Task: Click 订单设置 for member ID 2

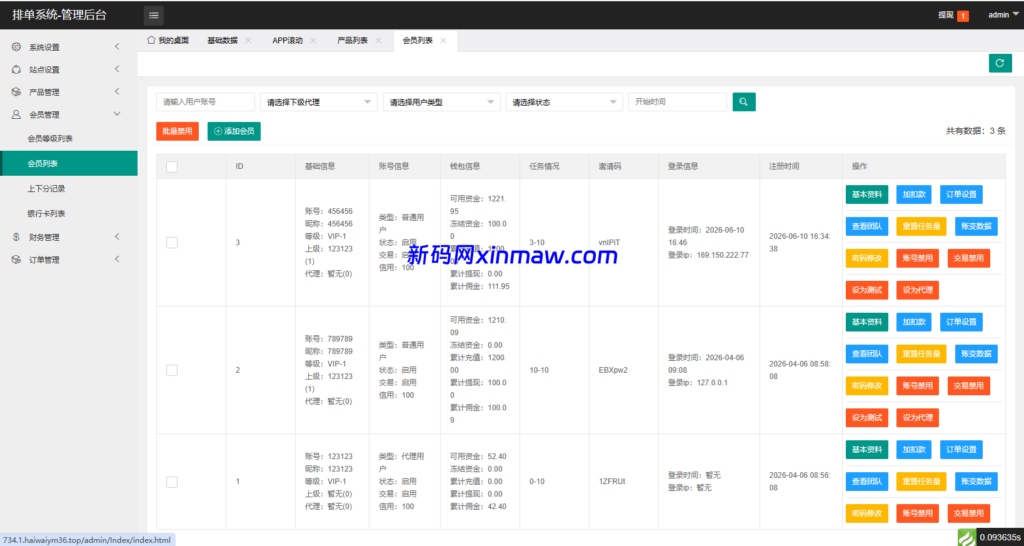Action: tap(961, 322)
